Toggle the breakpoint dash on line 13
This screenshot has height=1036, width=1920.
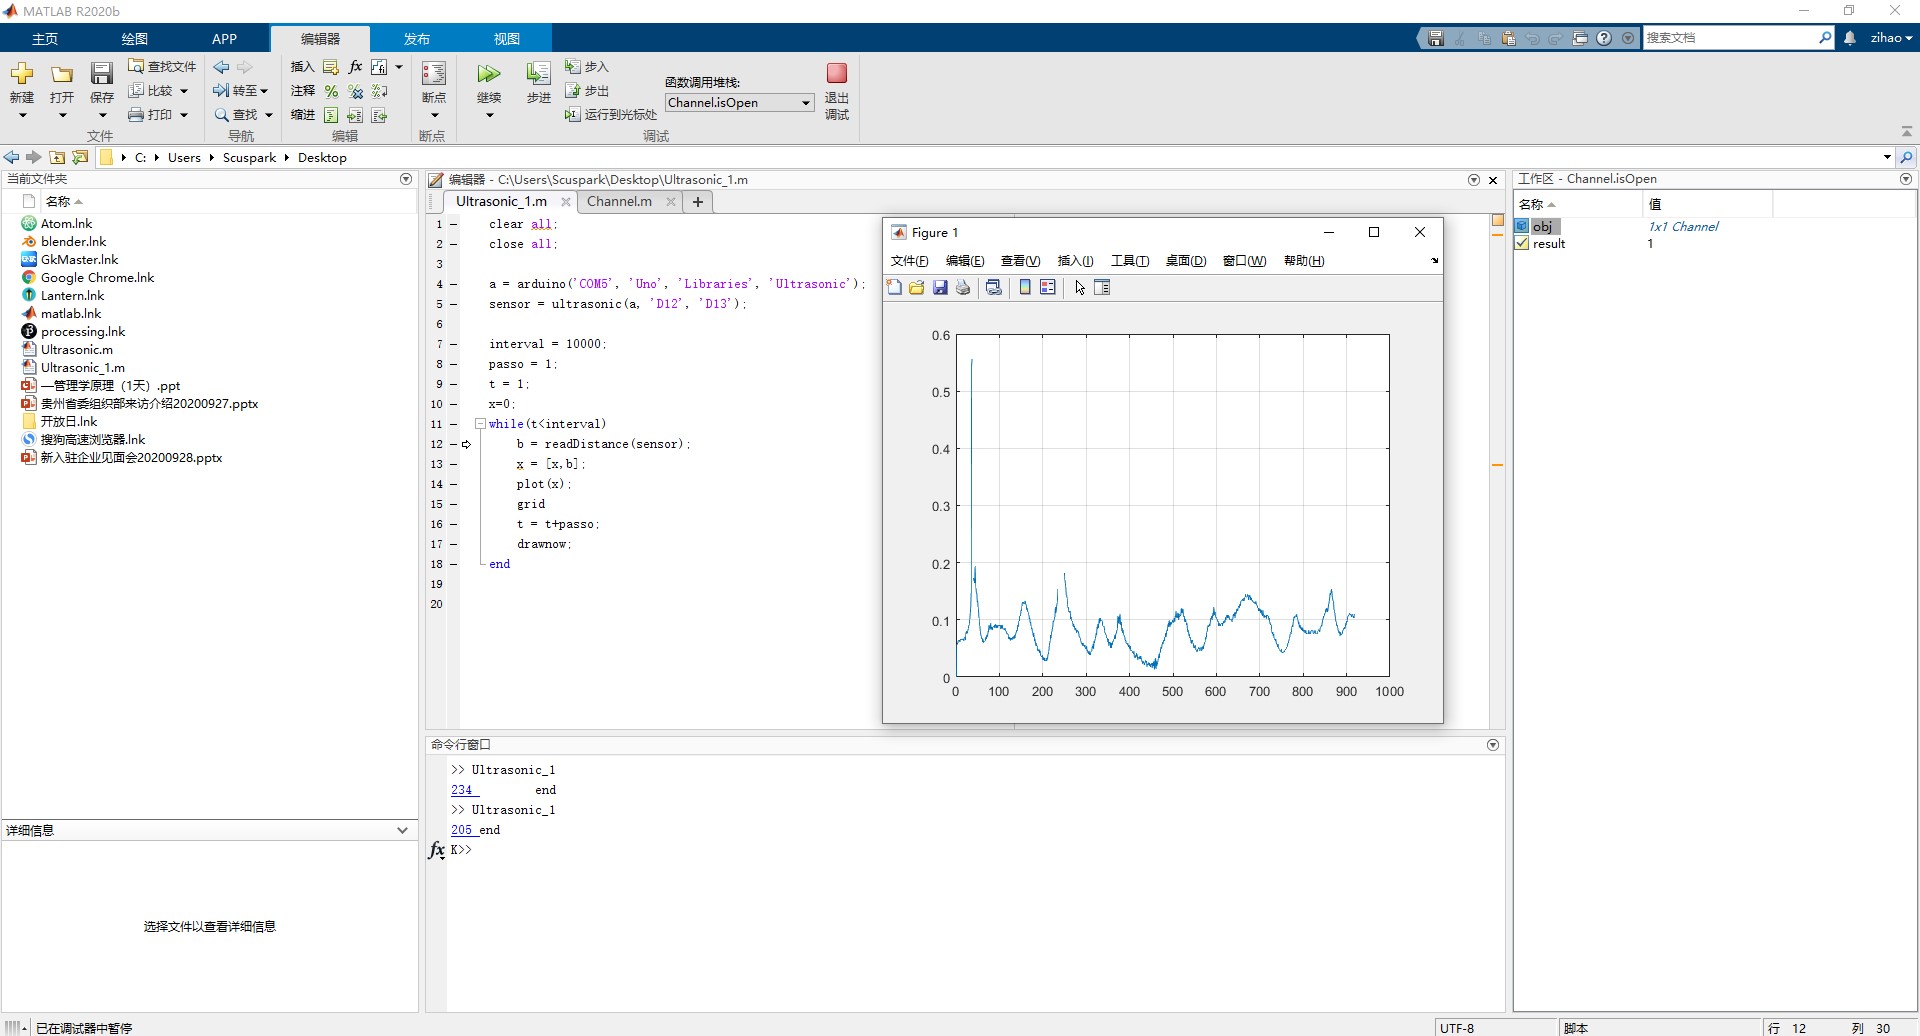pos(453,464)
